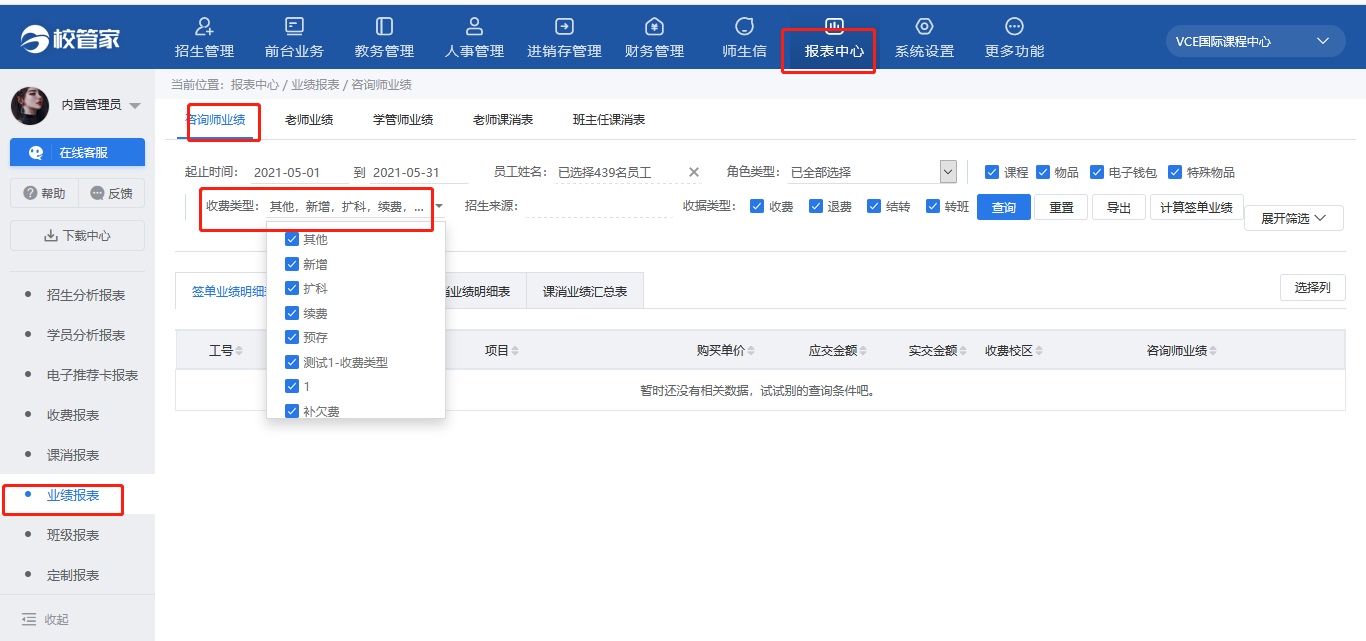1366x641 pixels.
Task: Sort table by 购买单价 column
Action: (x=751, y=351)
